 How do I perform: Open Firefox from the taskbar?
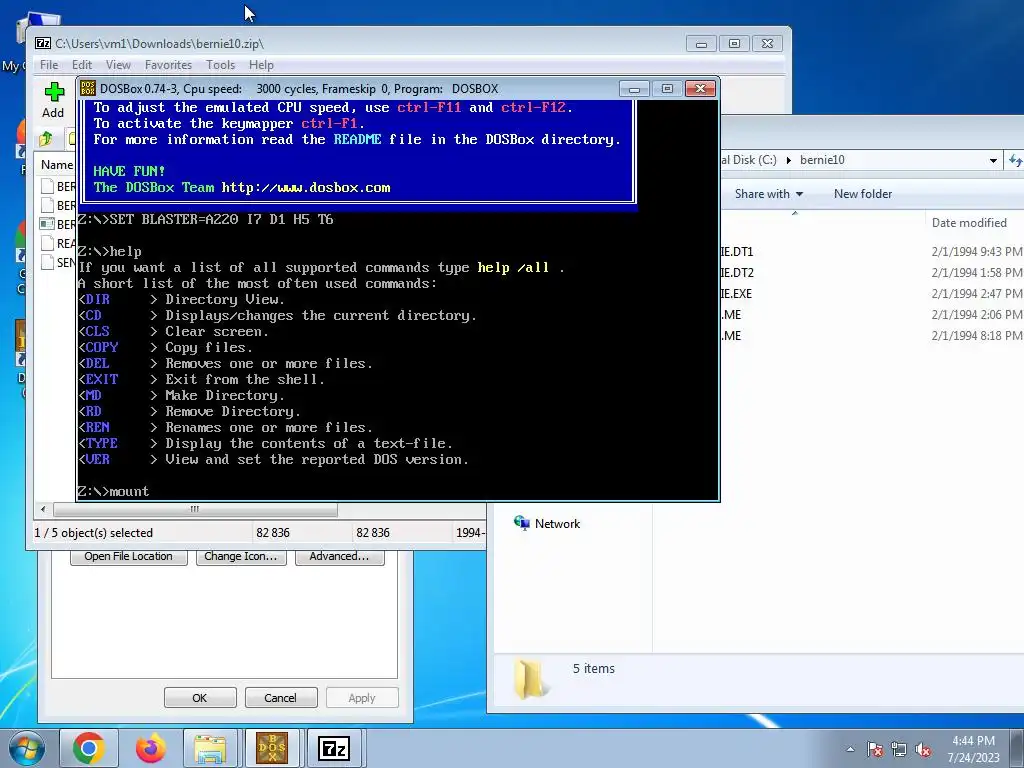point(151,748)
